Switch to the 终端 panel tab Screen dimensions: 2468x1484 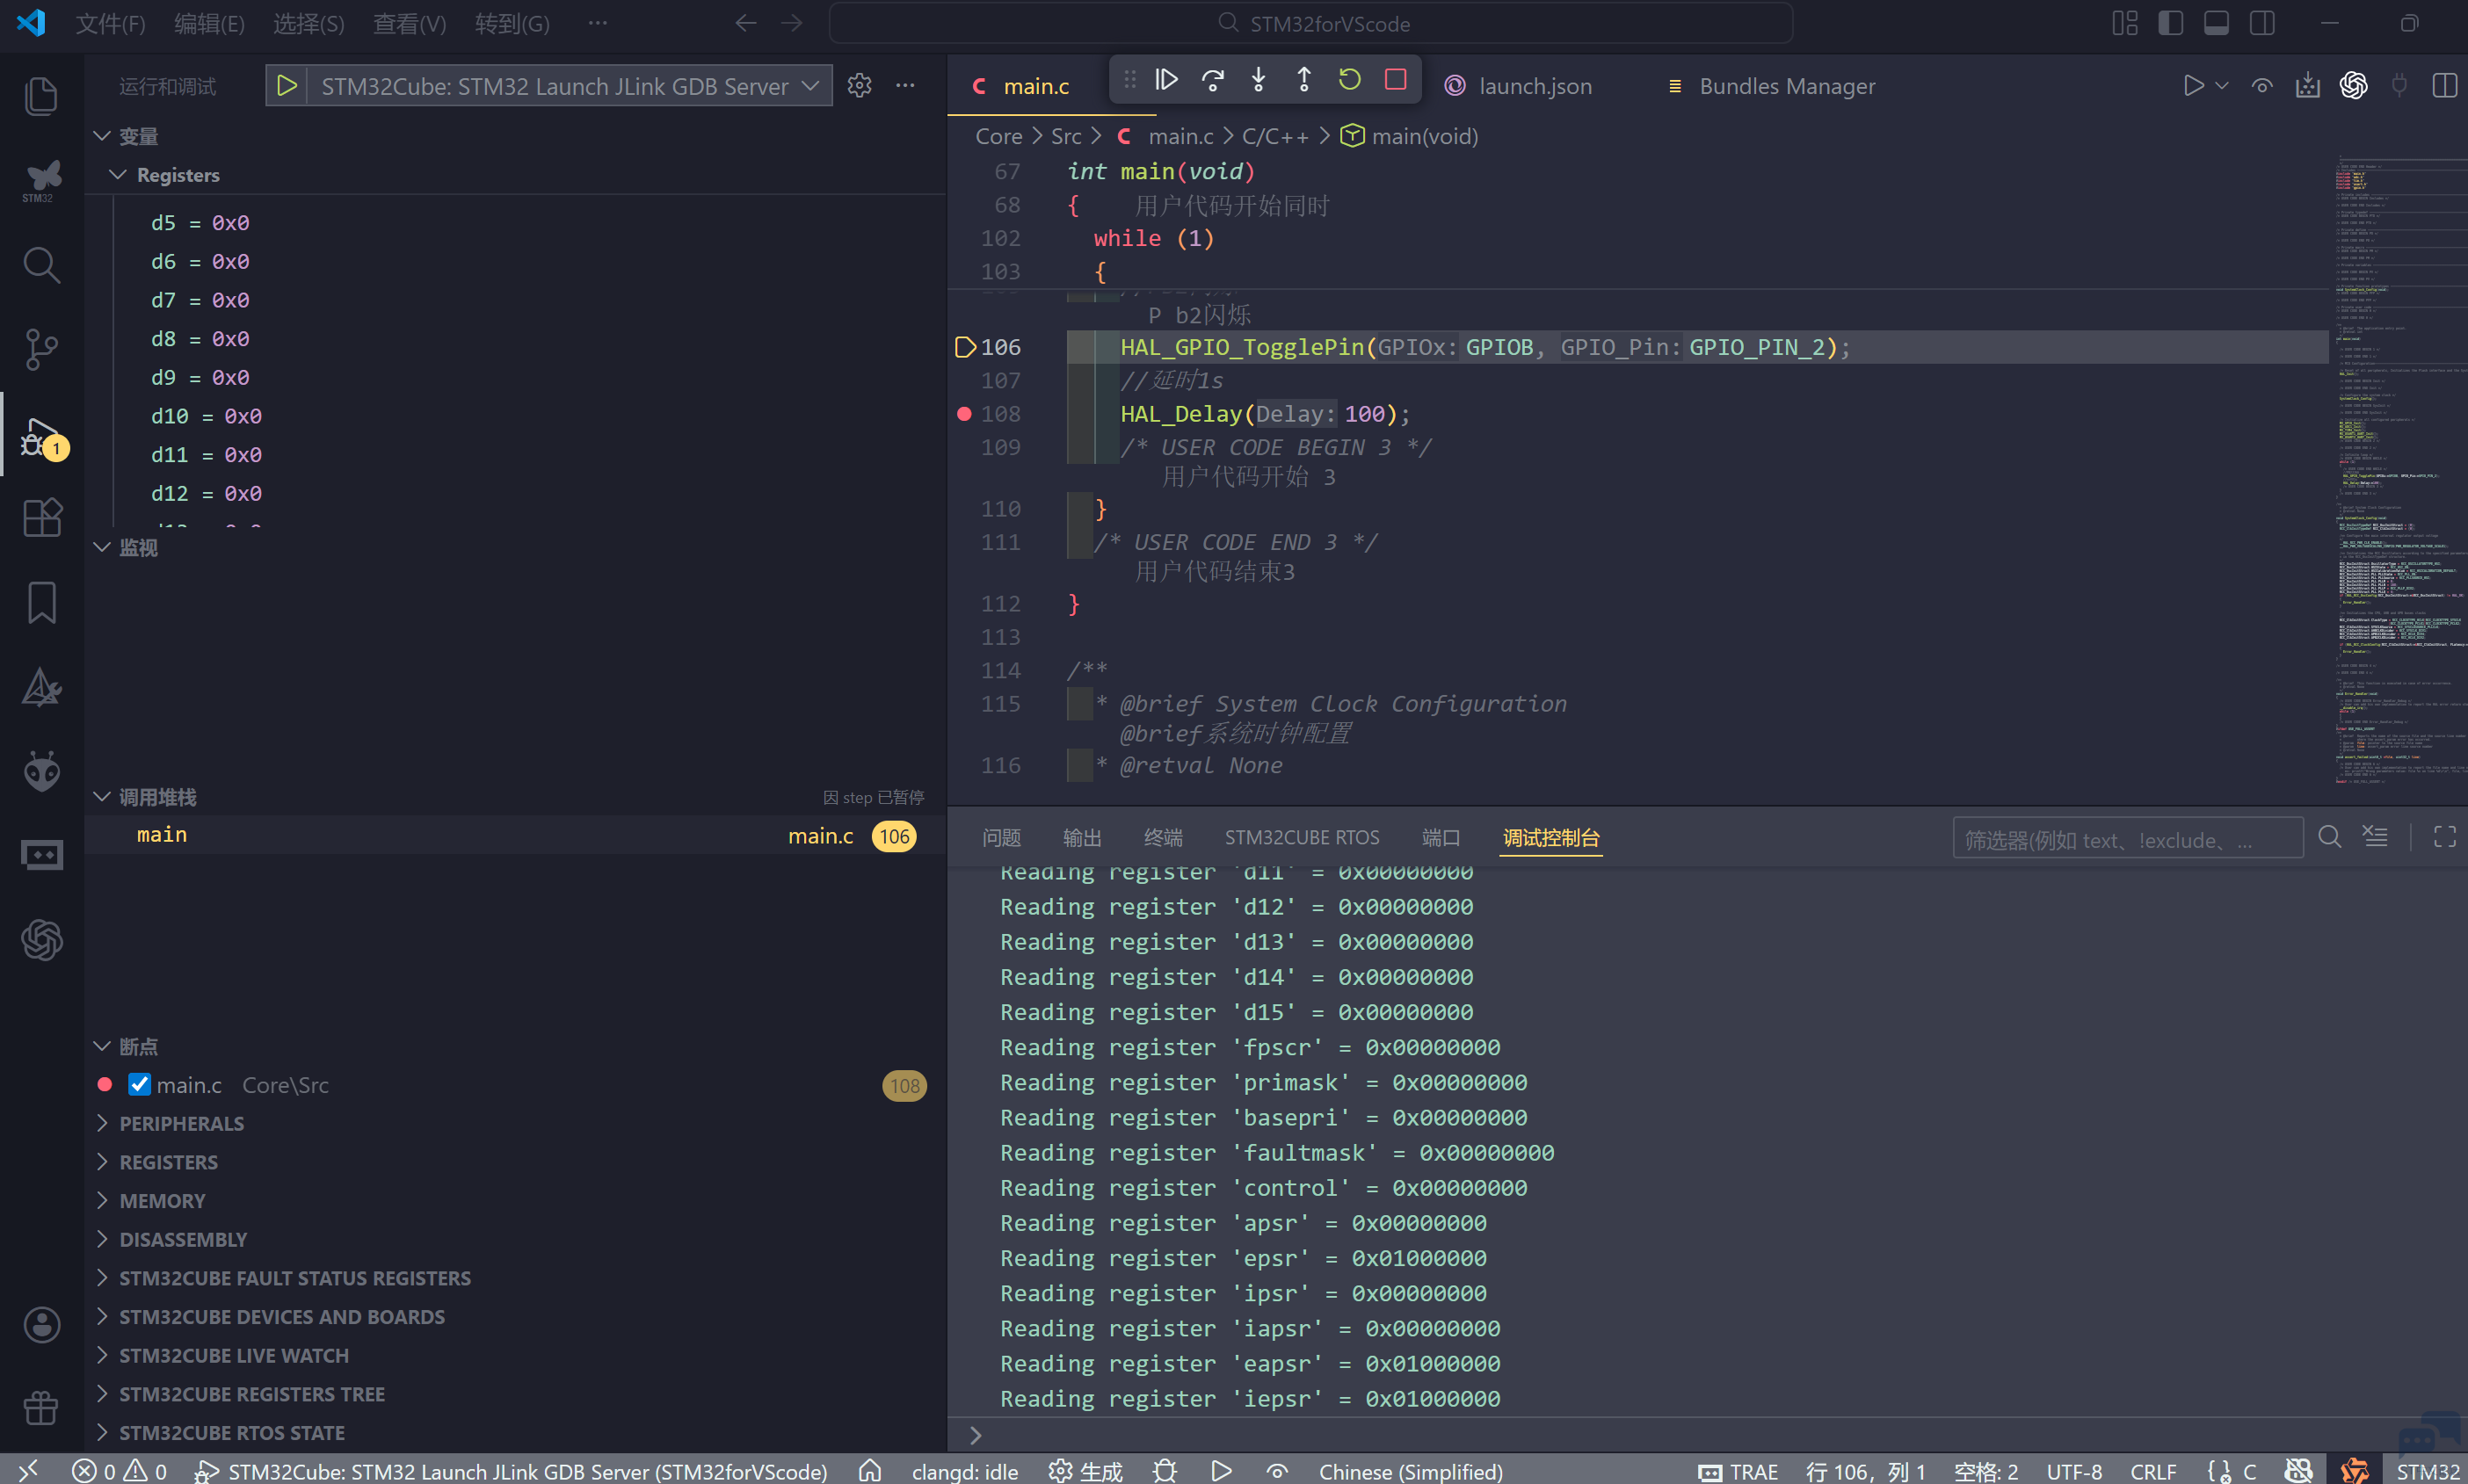(x=1163, y=838)
